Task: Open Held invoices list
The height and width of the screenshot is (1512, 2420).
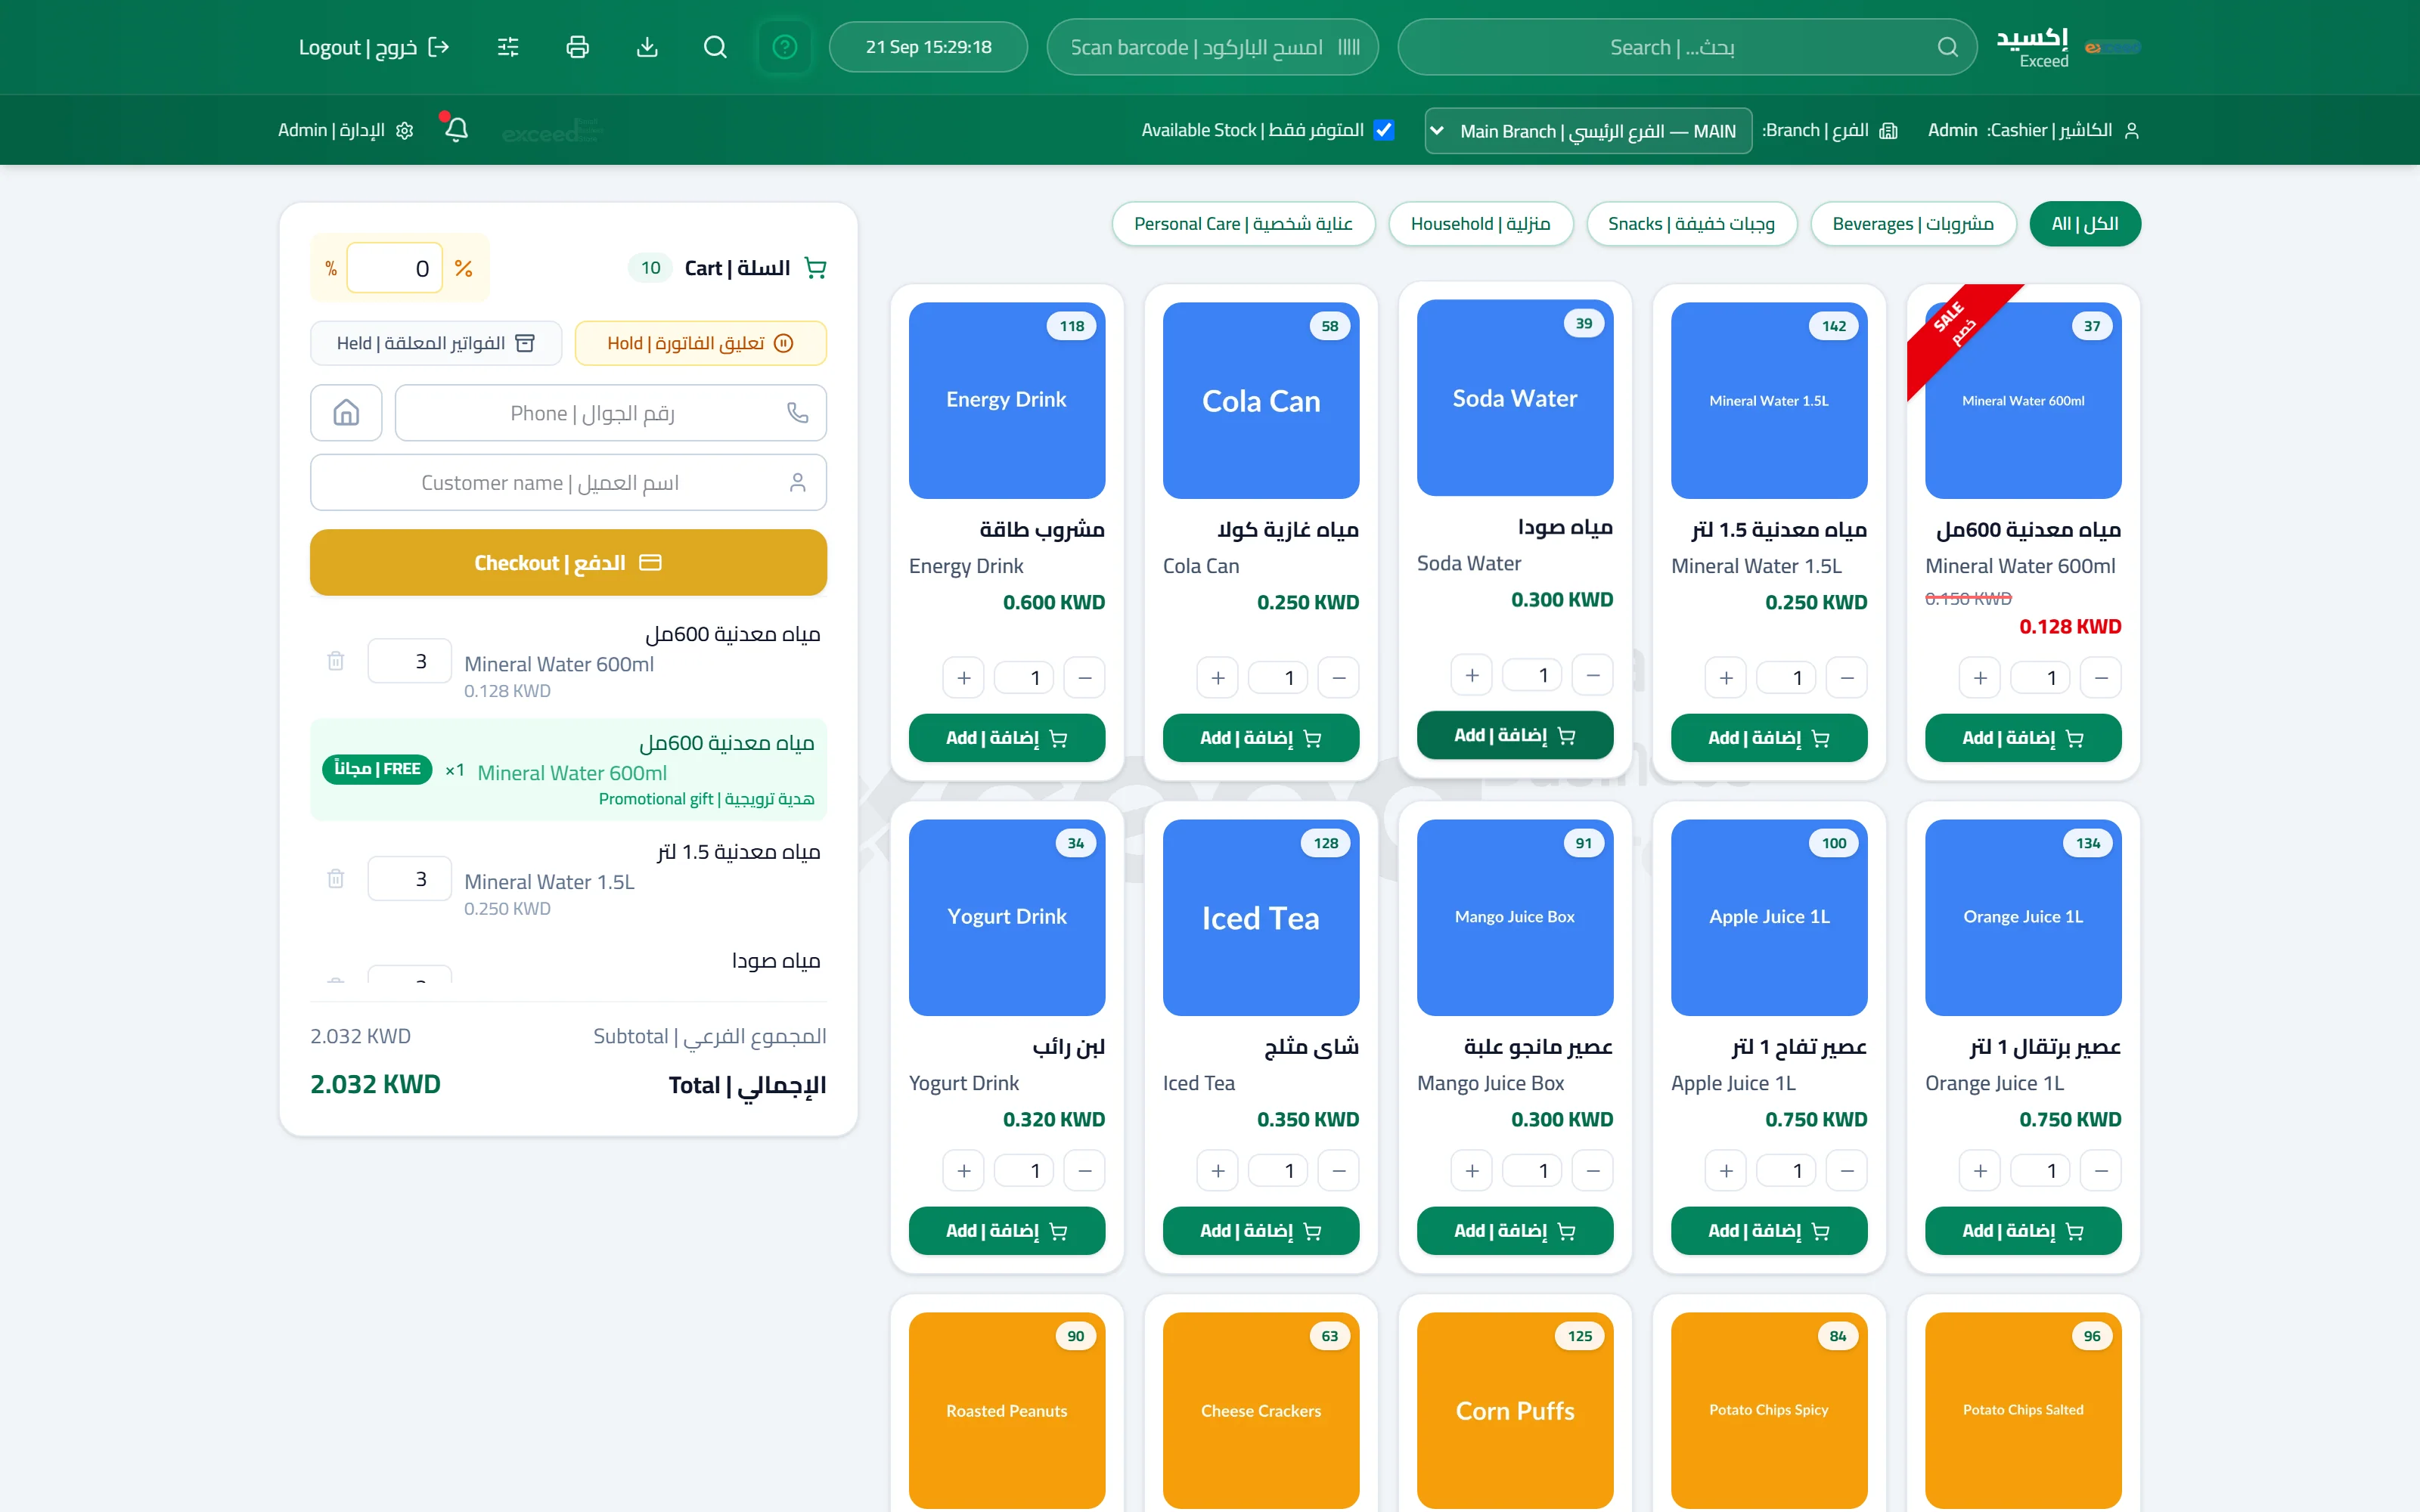Action: tap(436, 343)
